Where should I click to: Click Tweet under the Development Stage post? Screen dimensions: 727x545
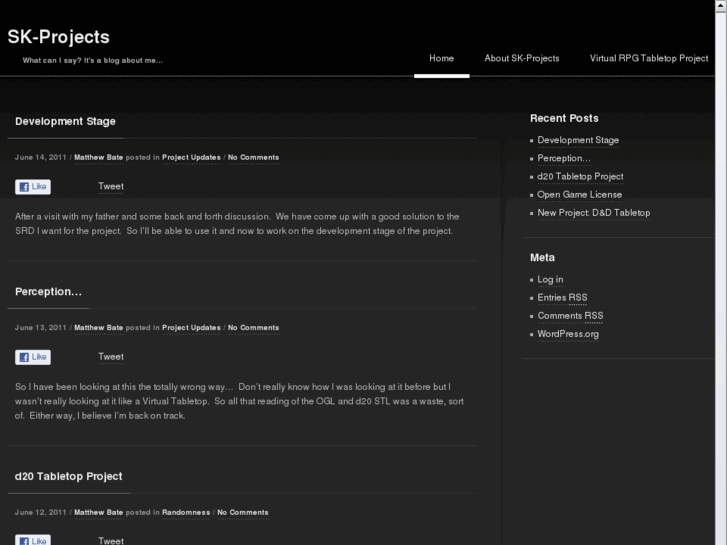click(x=111, y=186)
